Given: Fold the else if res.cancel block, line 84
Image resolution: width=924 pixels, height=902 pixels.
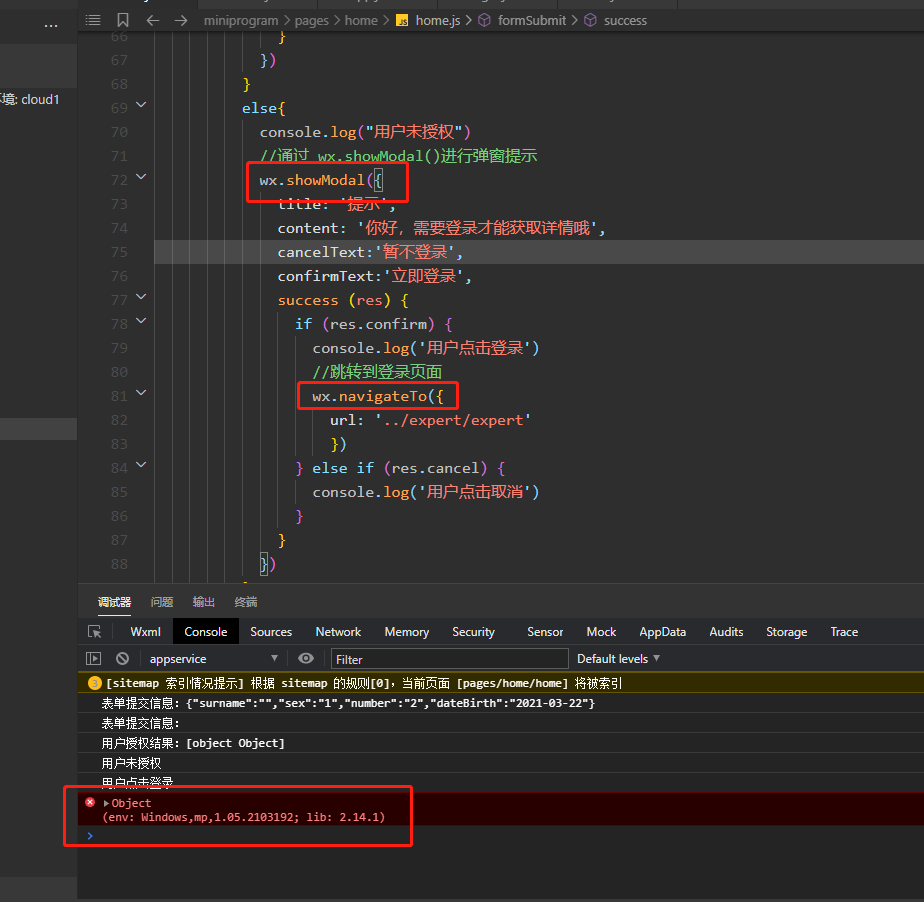Looking at the screenshot, I should [x=141, y=465].
